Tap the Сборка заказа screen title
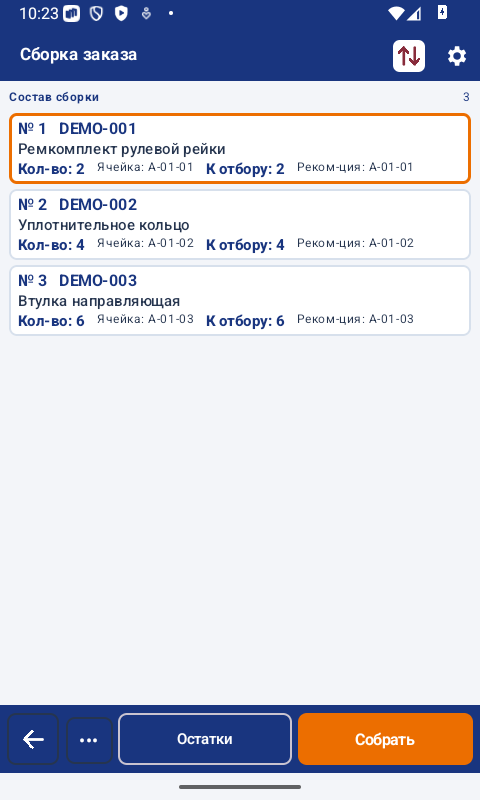Screen dimensions: 480x800 click(x=79, y=55)
